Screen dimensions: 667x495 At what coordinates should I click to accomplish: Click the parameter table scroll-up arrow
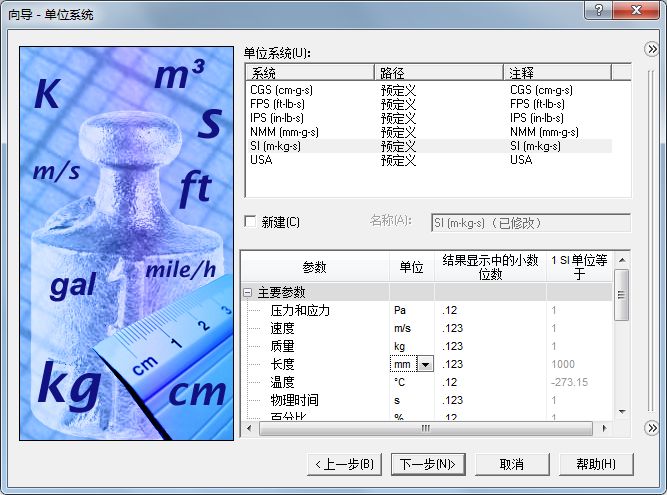tap(622, 258)
